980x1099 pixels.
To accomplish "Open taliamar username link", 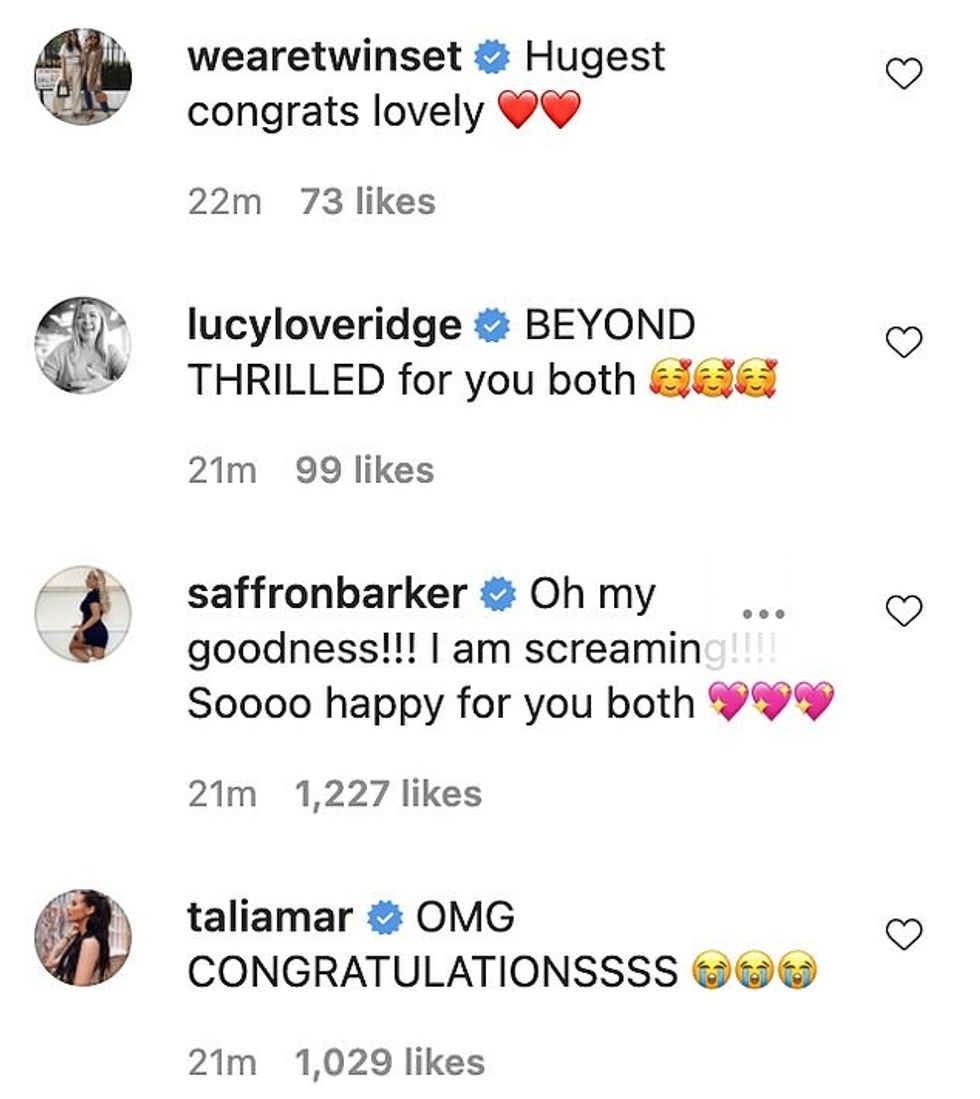I will [x=269, y=917].
